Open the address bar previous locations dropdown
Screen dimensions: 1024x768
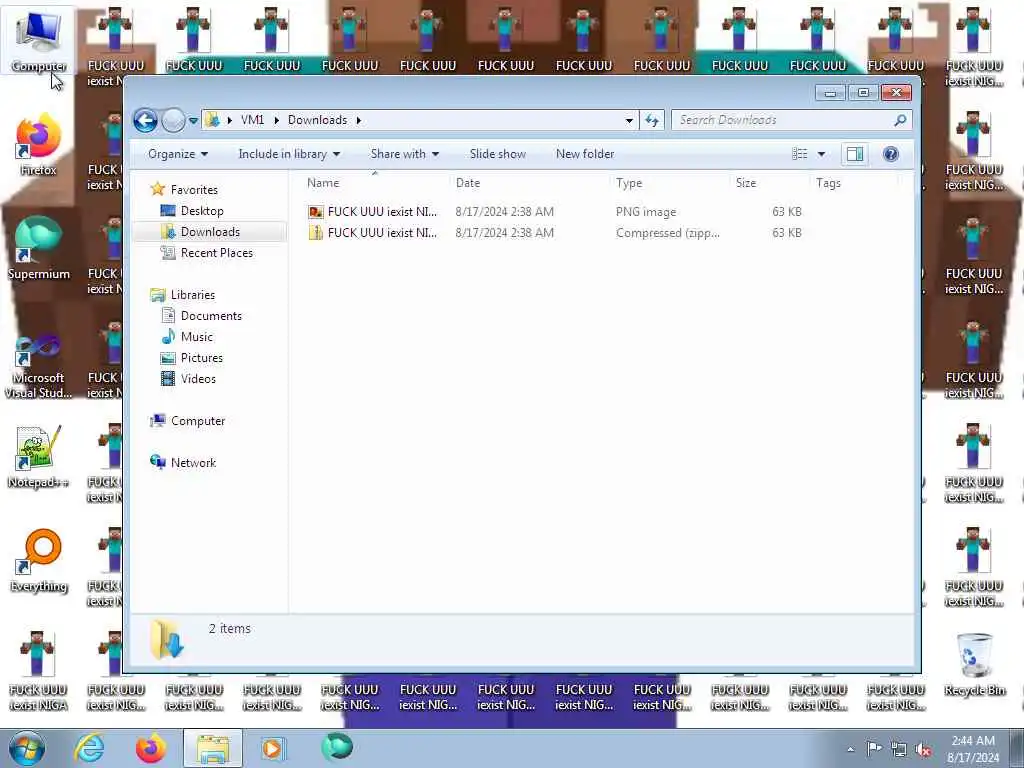point(629,120)
